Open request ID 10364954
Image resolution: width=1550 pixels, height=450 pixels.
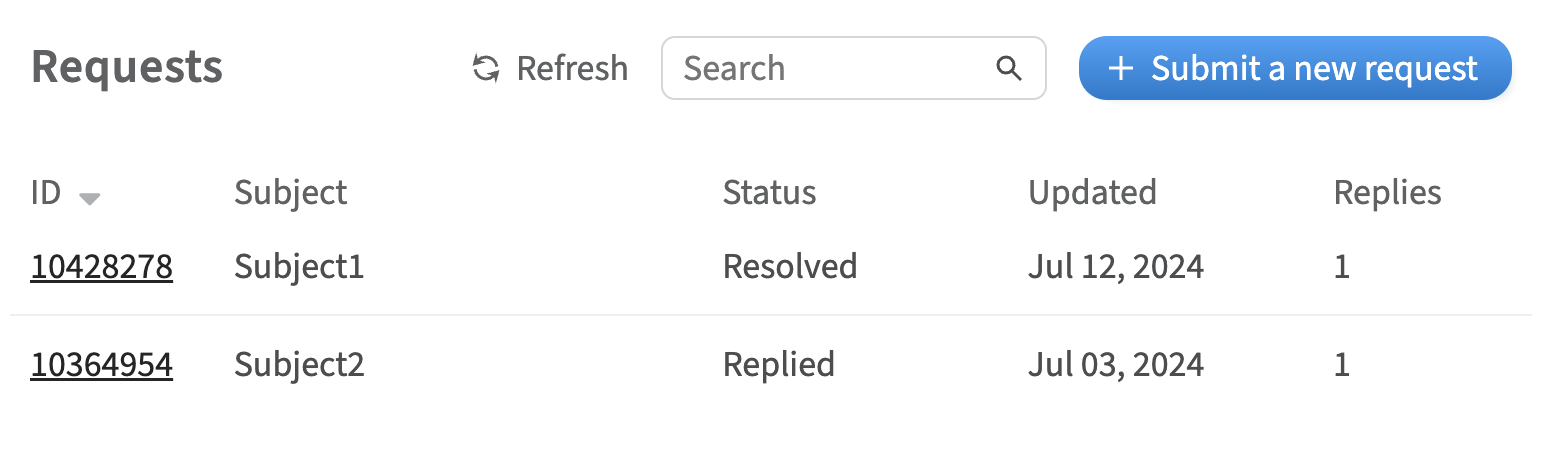pyautogui.click(x=102, y=364)
